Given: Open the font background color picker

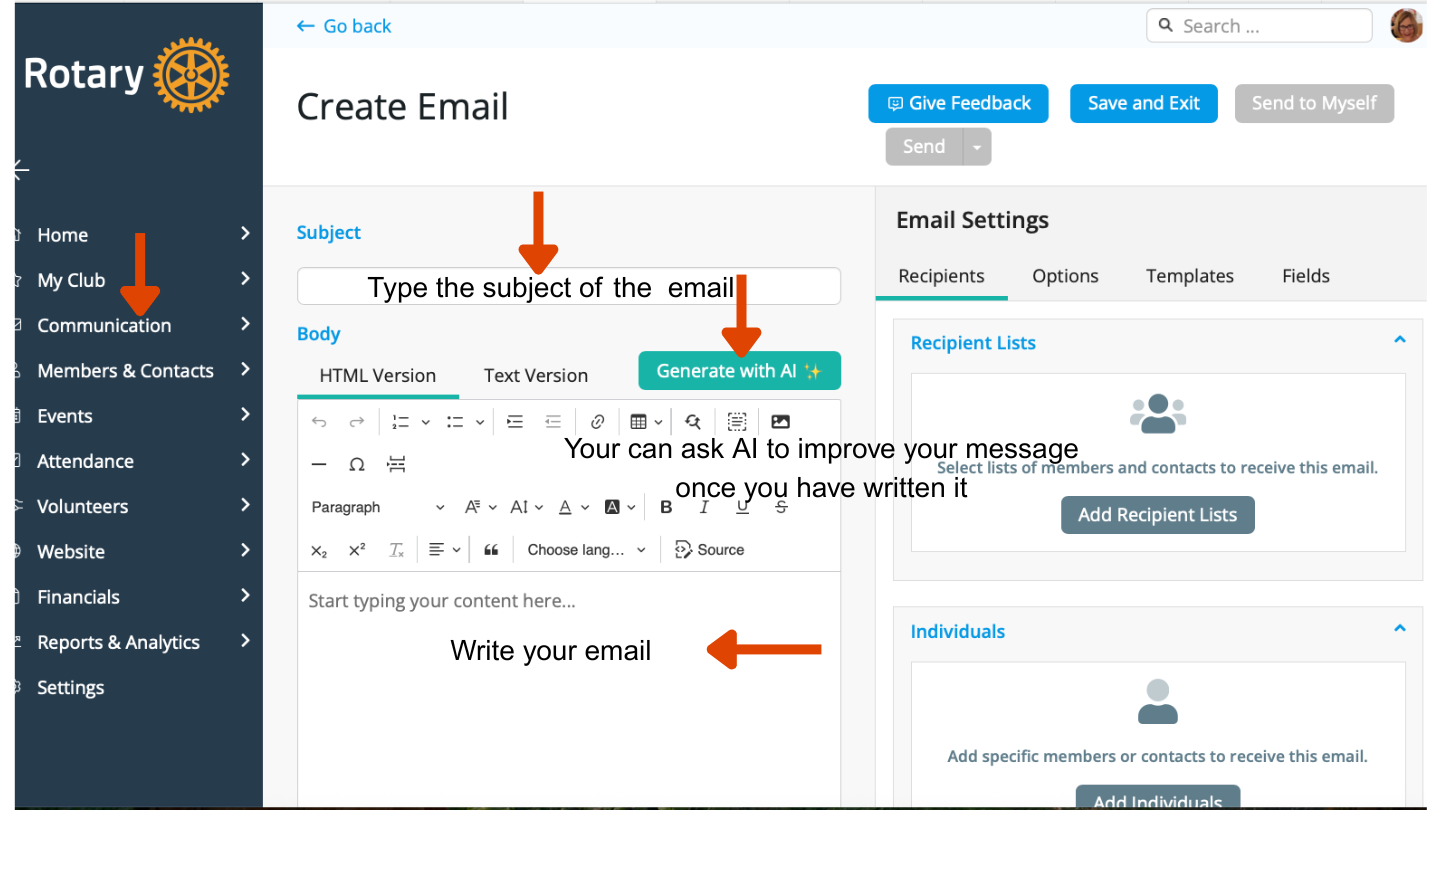Looking at the screenshot, I should coord(620,507).
